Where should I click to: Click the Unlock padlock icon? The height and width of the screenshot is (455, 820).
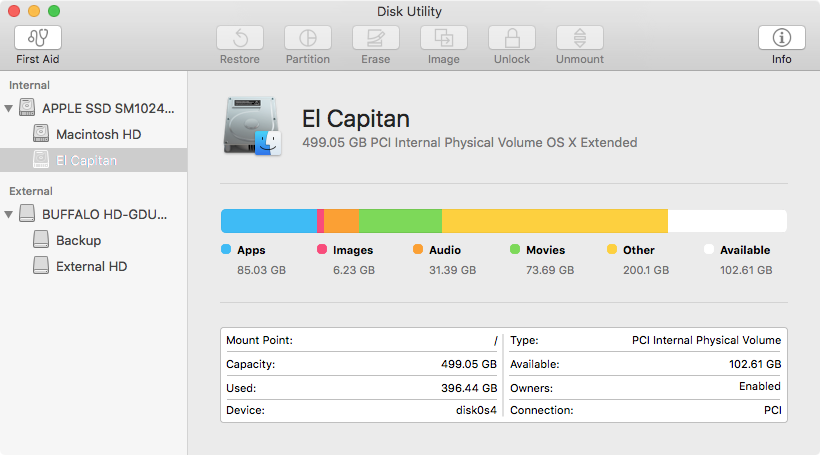coord(512,38)
